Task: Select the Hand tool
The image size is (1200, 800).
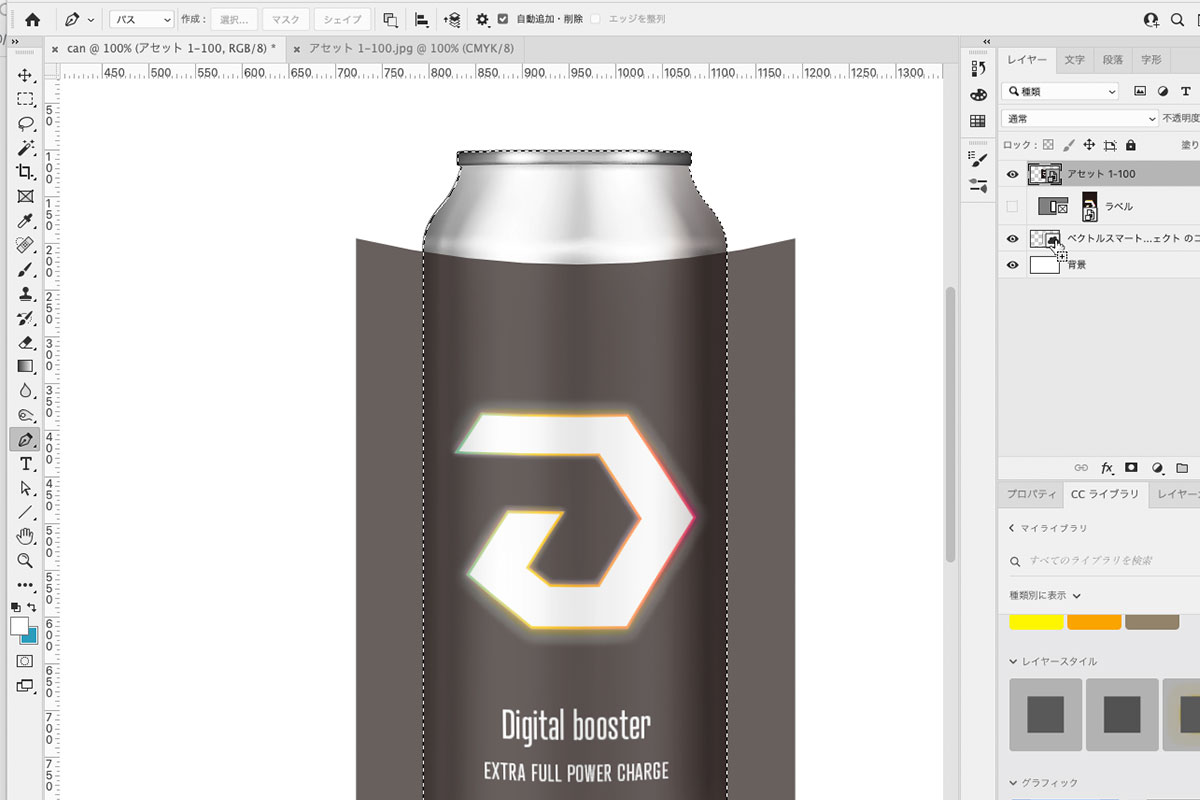Action: tap(26, 537)
